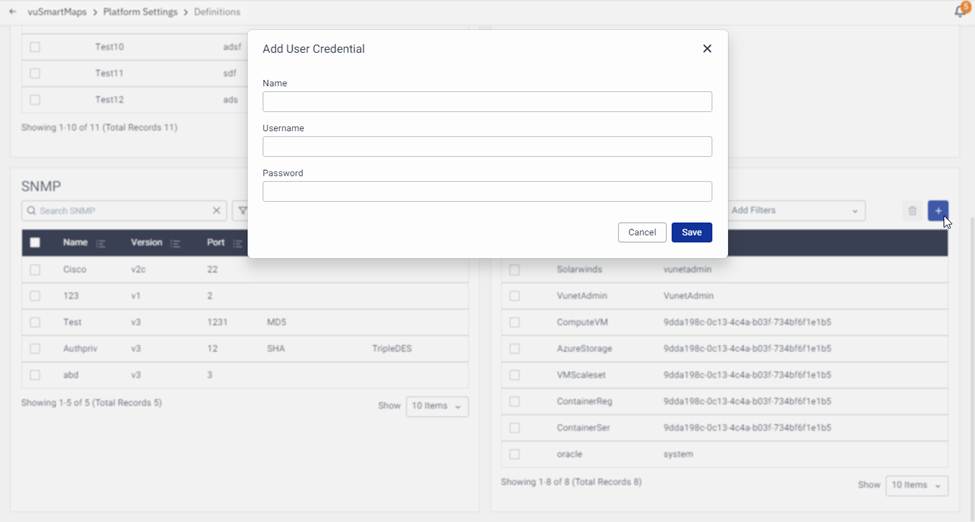This screenshot has width=975, height=522.
Task: Click the trash delete icon beside the plus button
Action: [912, 211]
